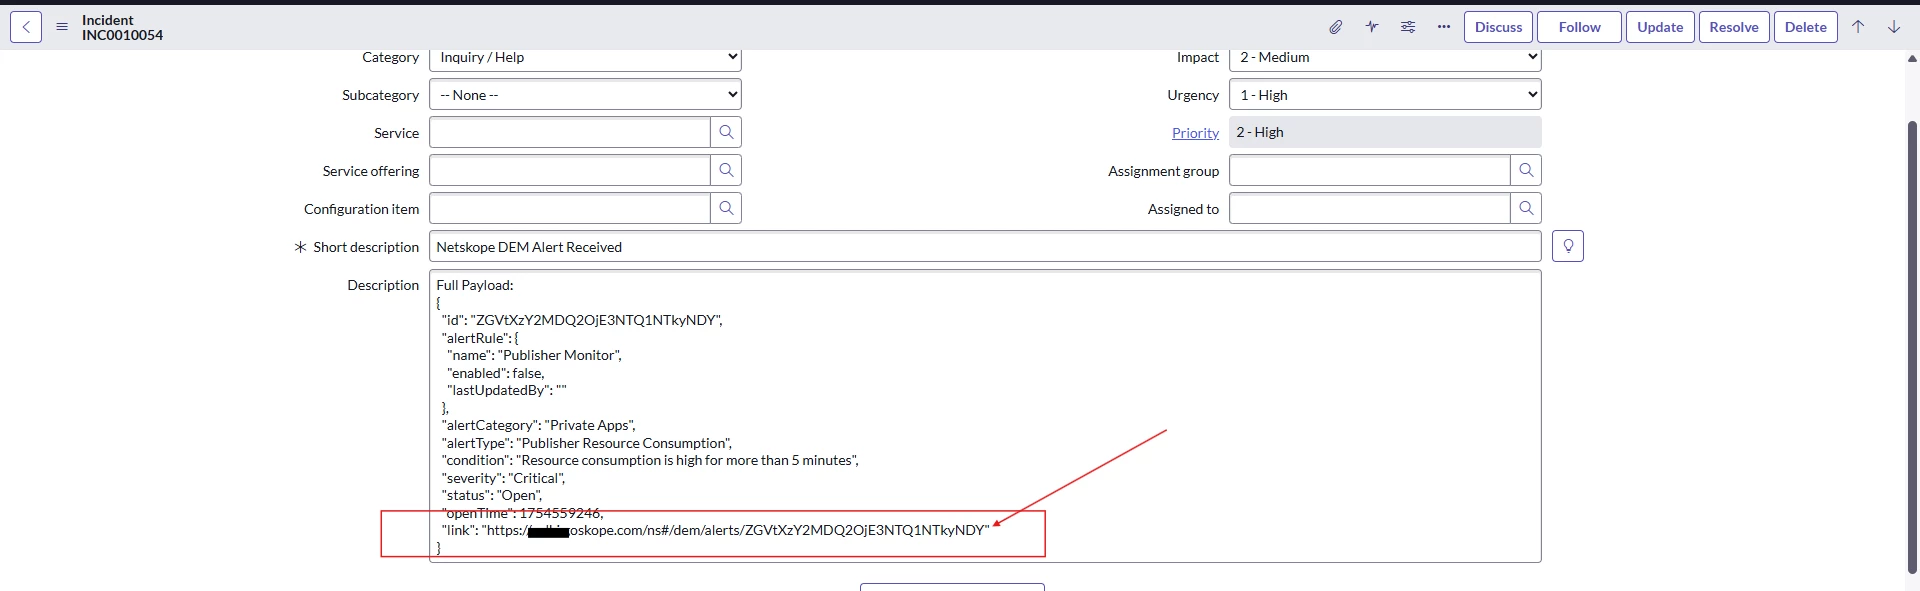Open the Priority link label

[1195, 133]
